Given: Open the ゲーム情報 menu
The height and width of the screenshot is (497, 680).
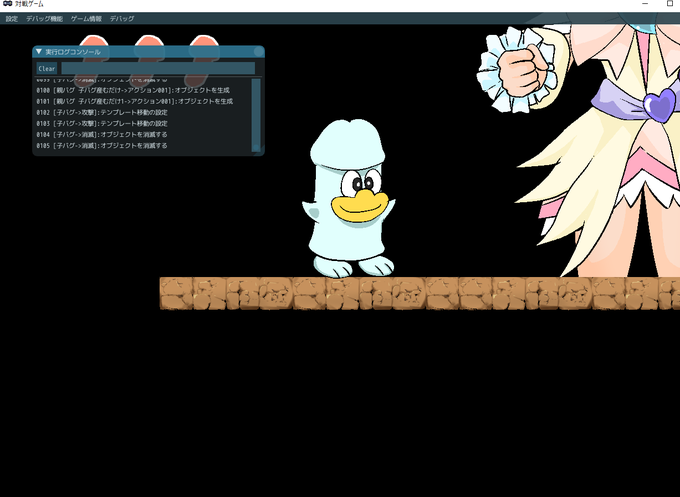Looking at the screenshot, I should tap(86, 19).
